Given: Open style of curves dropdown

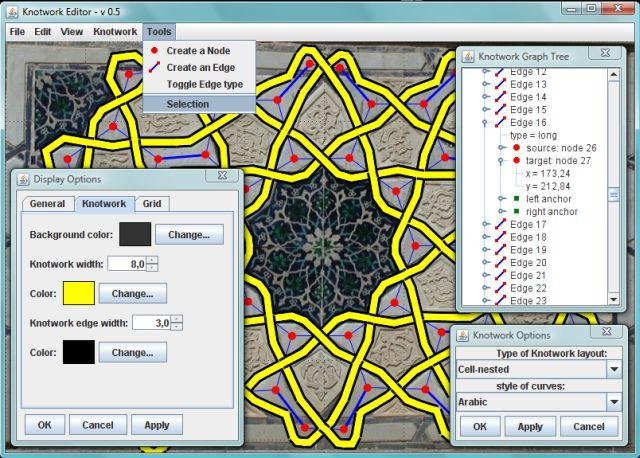Looking at the screenshot, I should [614, 402].
